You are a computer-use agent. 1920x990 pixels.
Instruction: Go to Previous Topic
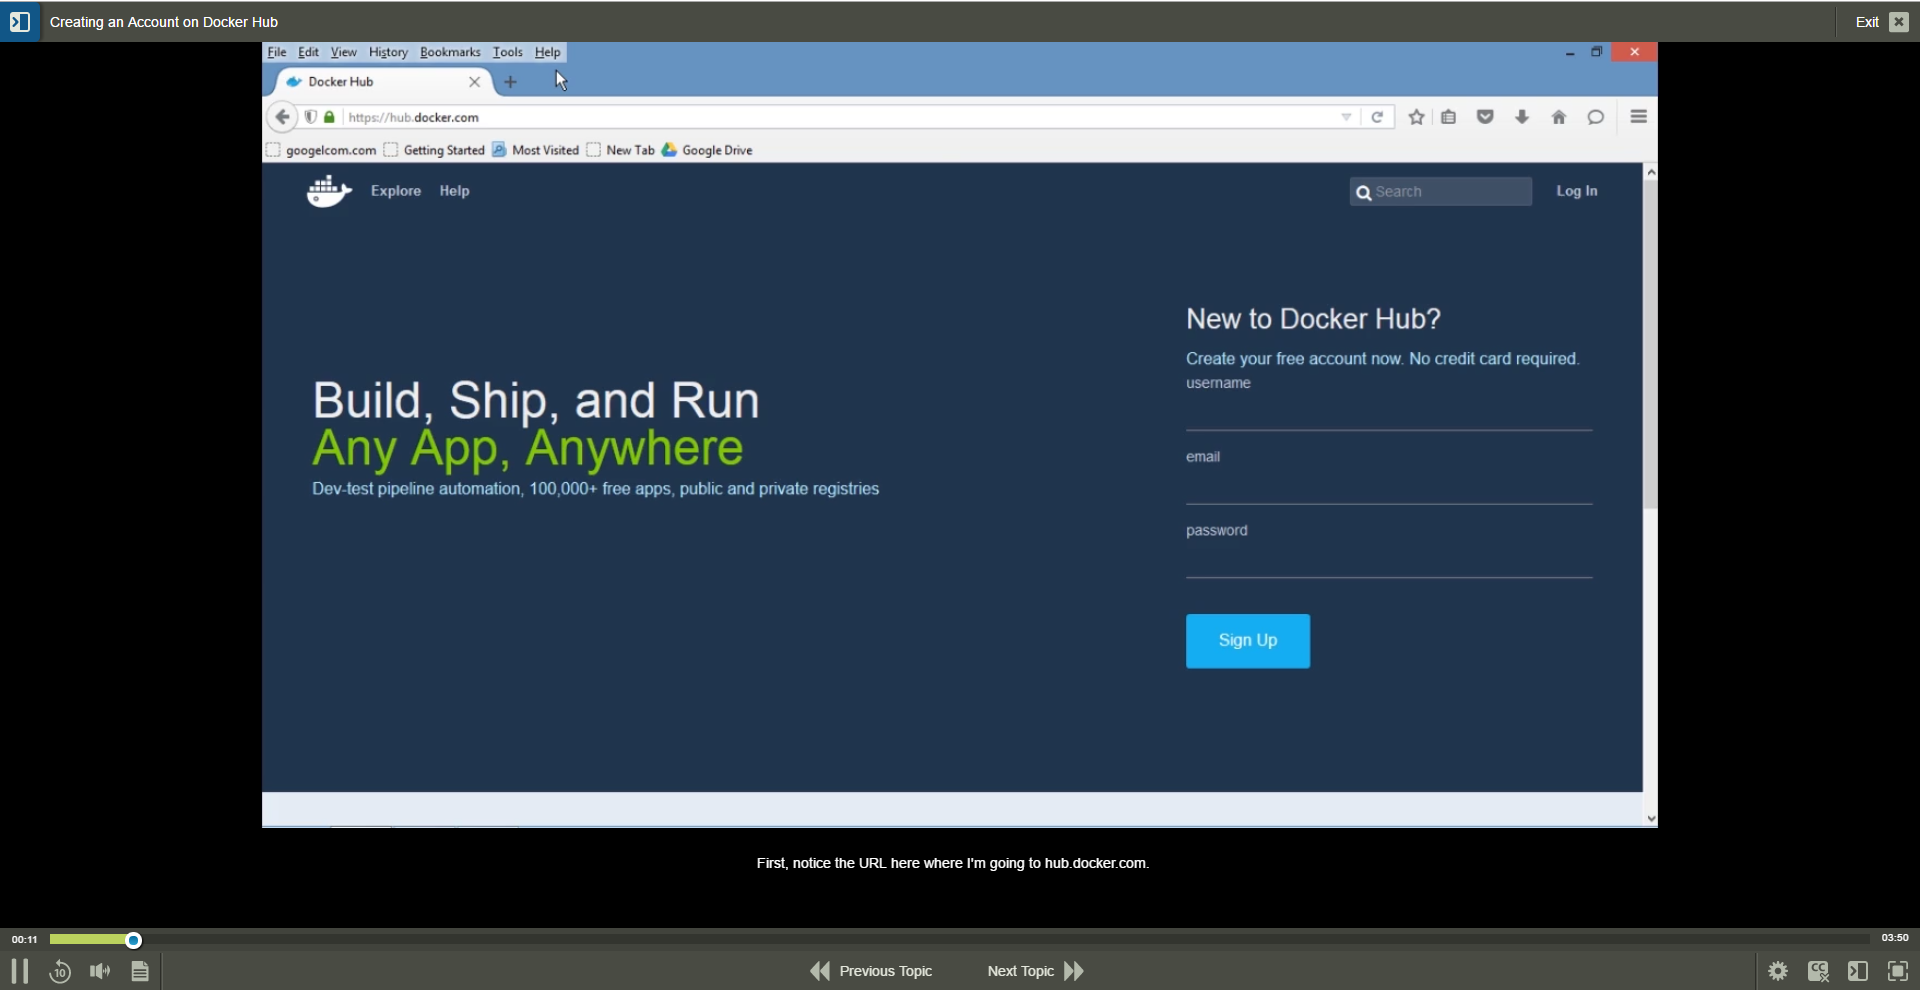(871, 971)
